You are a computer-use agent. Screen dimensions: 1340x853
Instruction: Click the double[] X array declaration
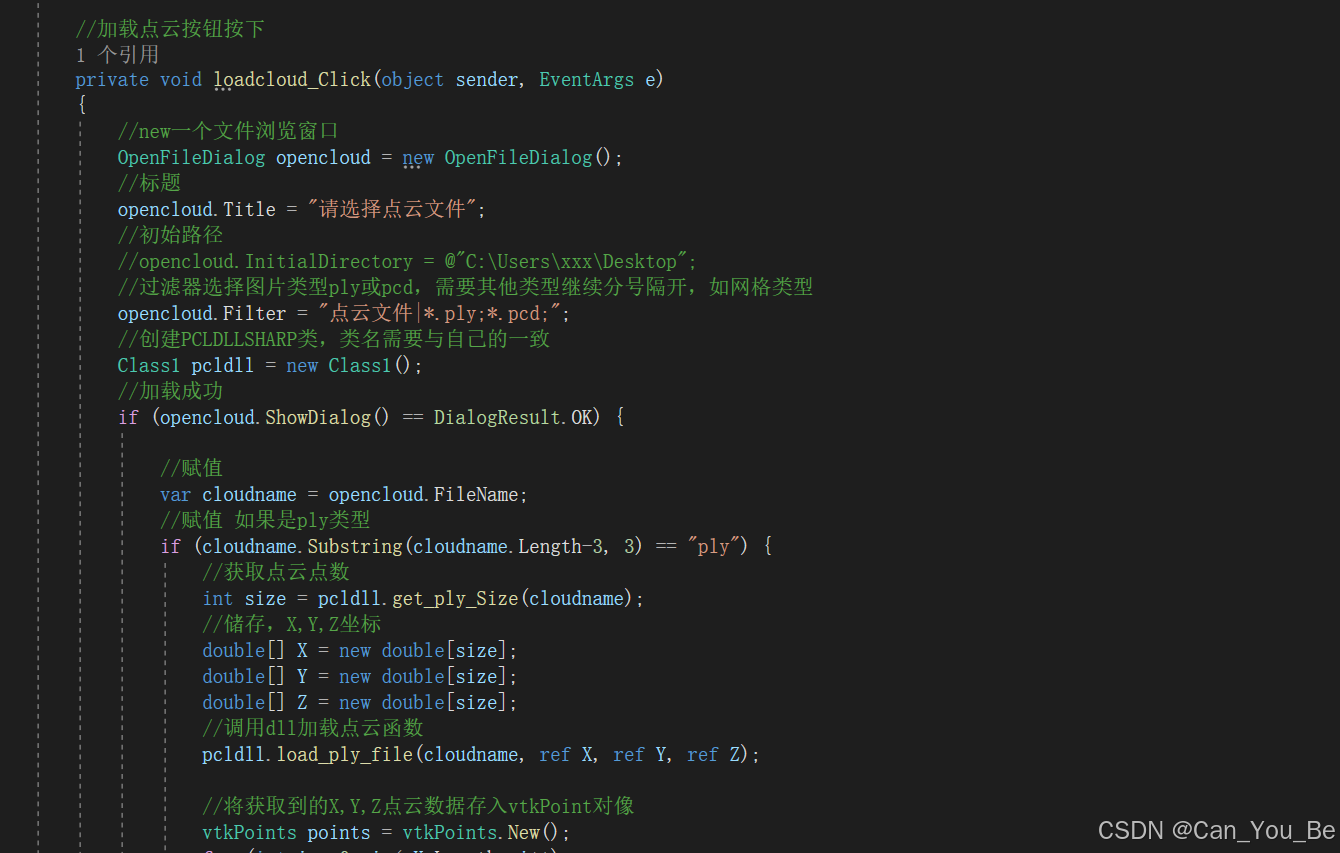pyautogui.click(x=241, y=650)
